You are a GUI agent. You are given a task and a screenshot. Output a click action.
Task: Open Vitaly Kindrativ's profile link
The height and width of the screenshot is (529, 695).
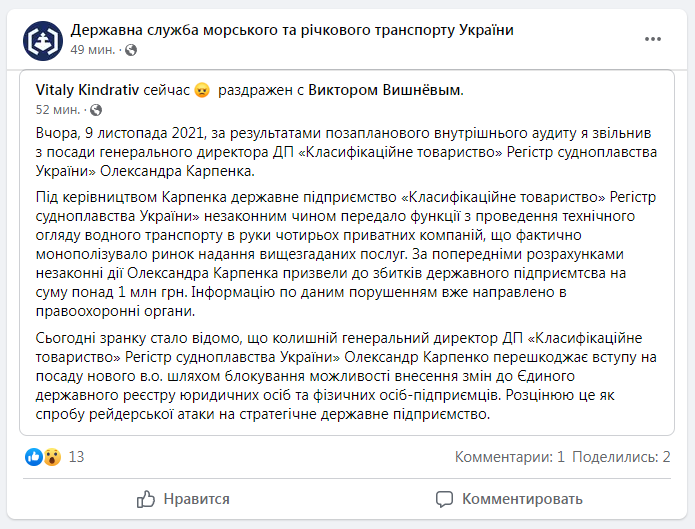(94, 91)
